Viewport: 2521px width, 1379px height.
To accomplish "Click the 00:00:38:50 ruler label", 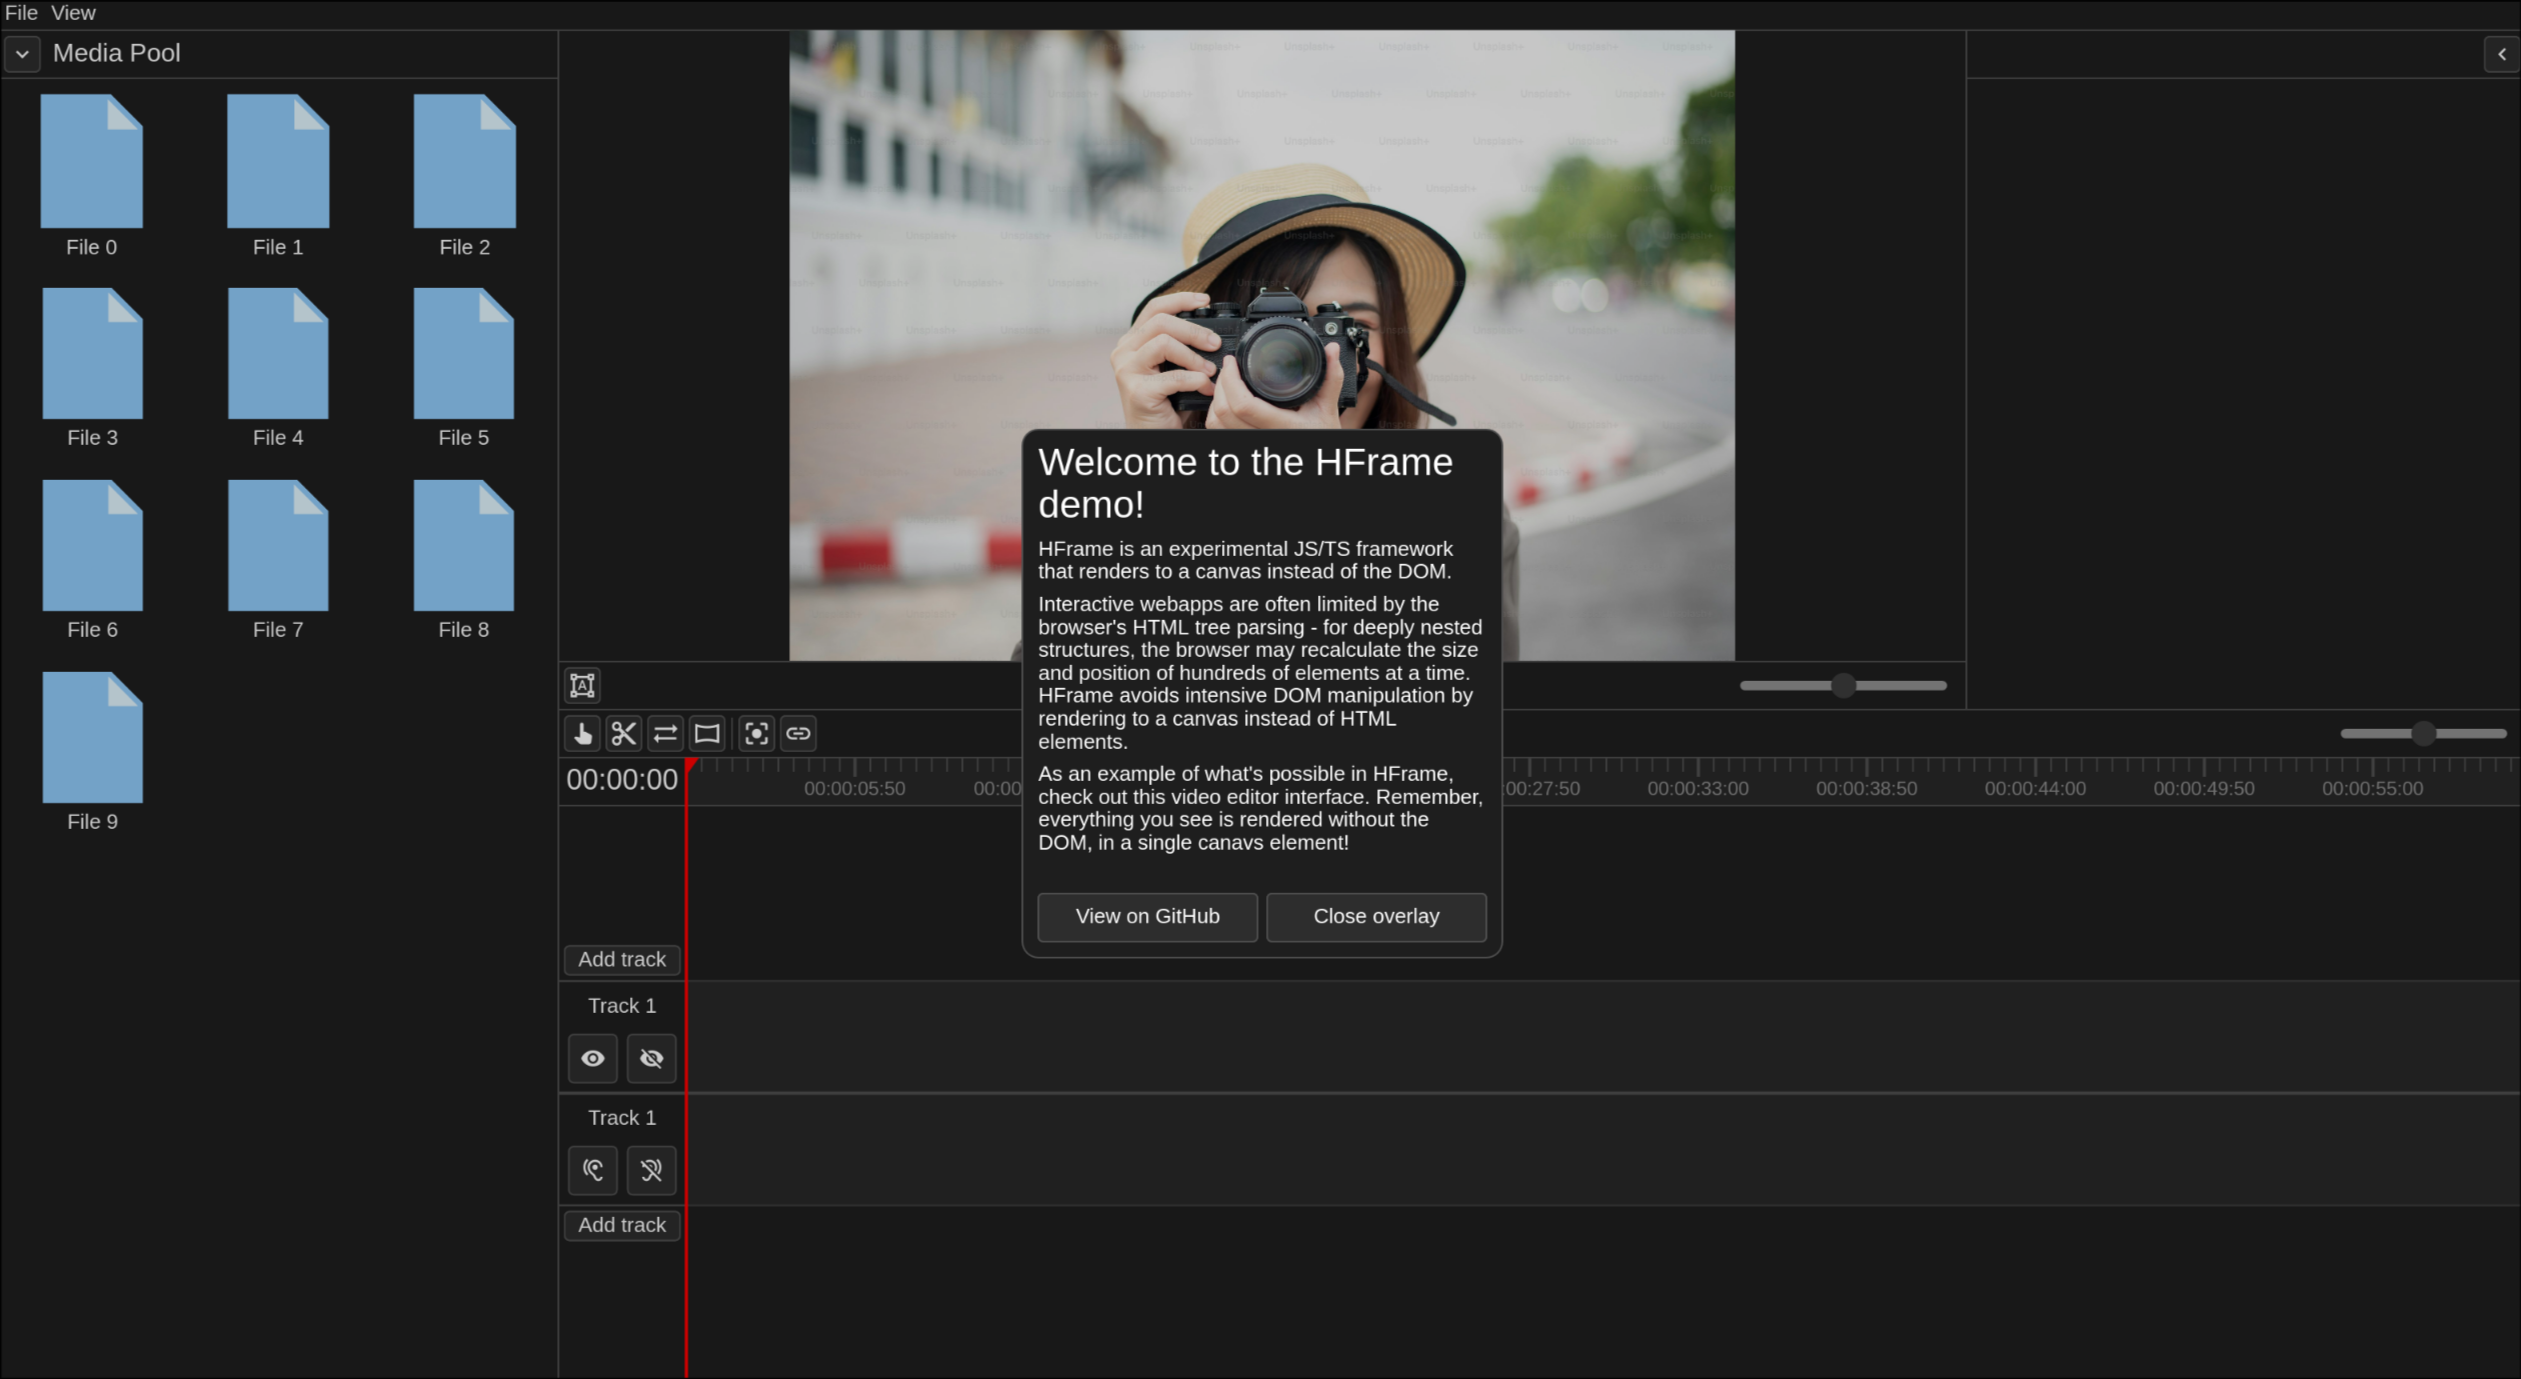I will point(1867,789).
